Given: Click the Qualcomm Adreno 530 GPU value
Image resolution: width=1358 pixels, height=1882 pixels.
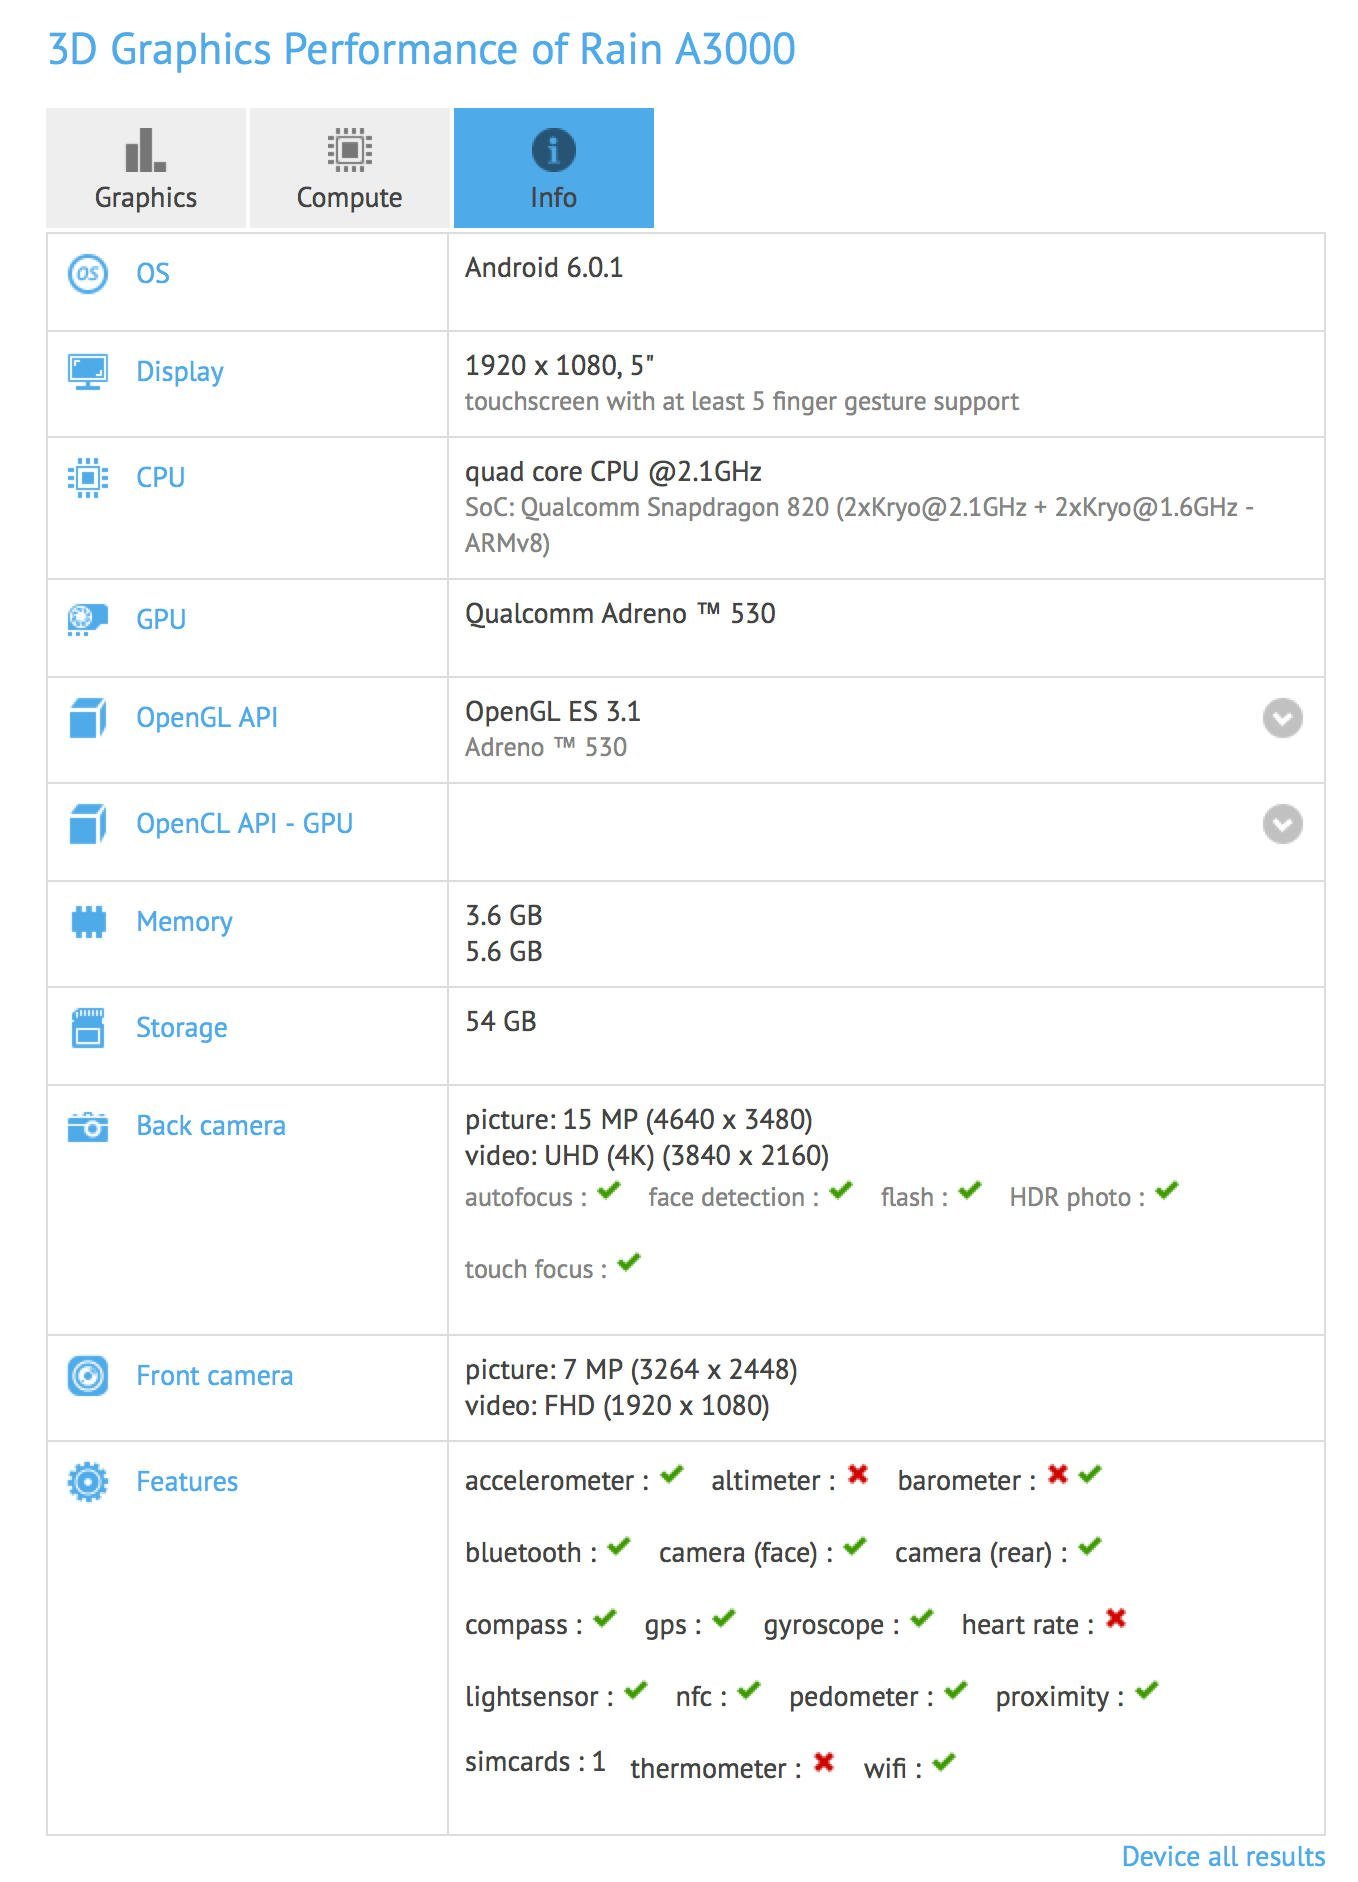Looking at the screenshot, I should click(x=620, y=614).
